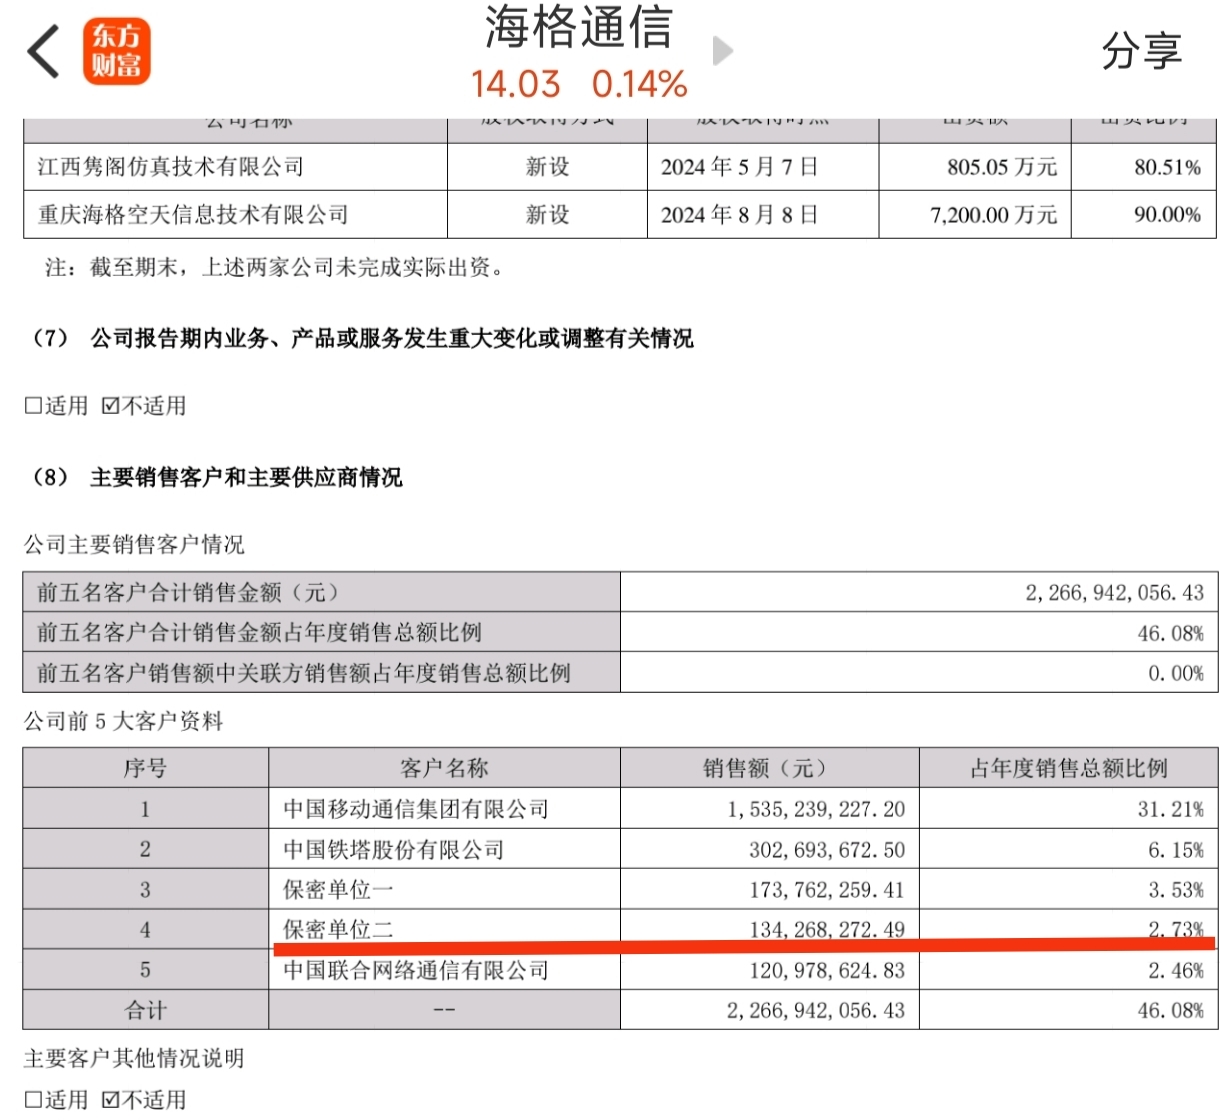This screenshot has height=1120, width=1220.
Task: Tap column header 占年度销售总额比例
Action: [1068, 768]
